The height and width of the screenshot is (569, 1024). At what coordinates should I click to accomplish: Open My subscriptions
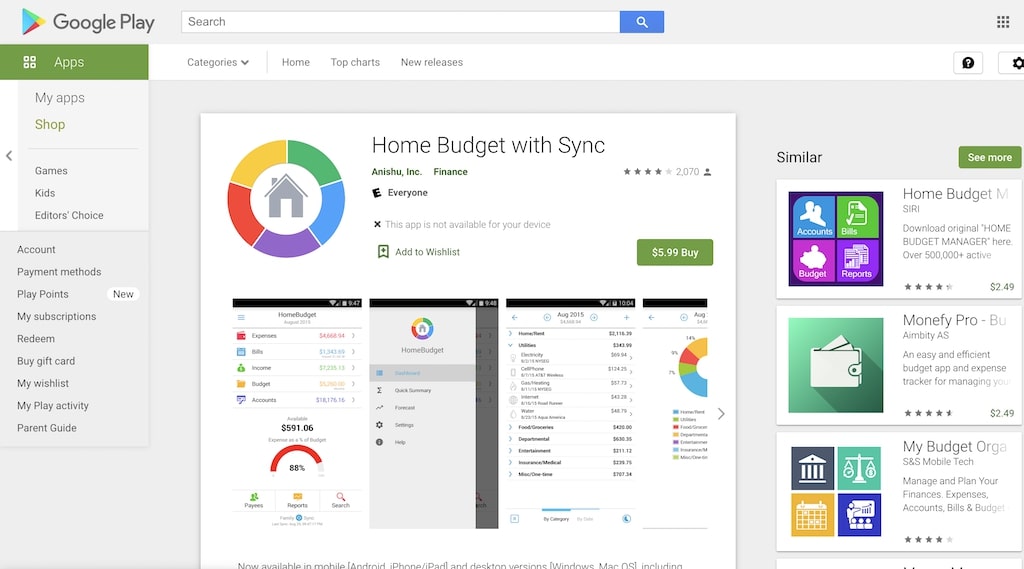point(56,316)
